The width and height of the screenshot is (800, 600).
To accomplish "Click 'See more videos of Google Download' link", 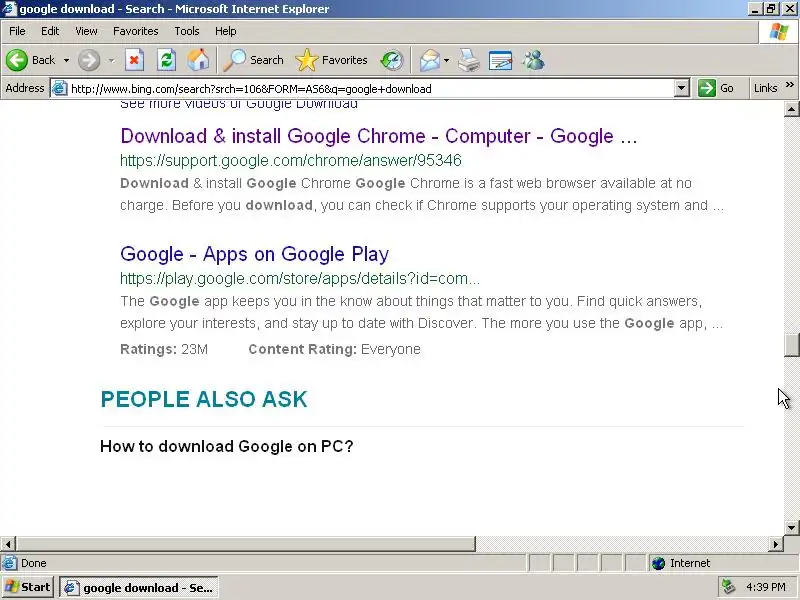I will pyautogui.click(x=239, y=105).
